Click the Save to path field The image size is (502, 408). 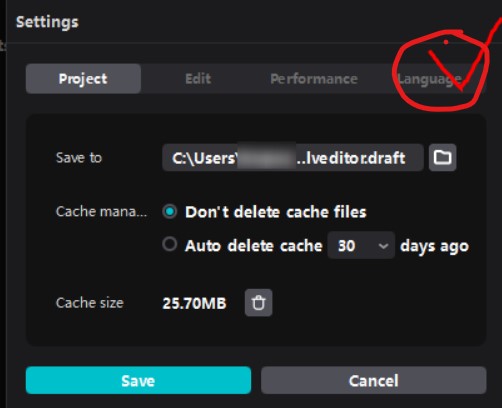point(293,157)
